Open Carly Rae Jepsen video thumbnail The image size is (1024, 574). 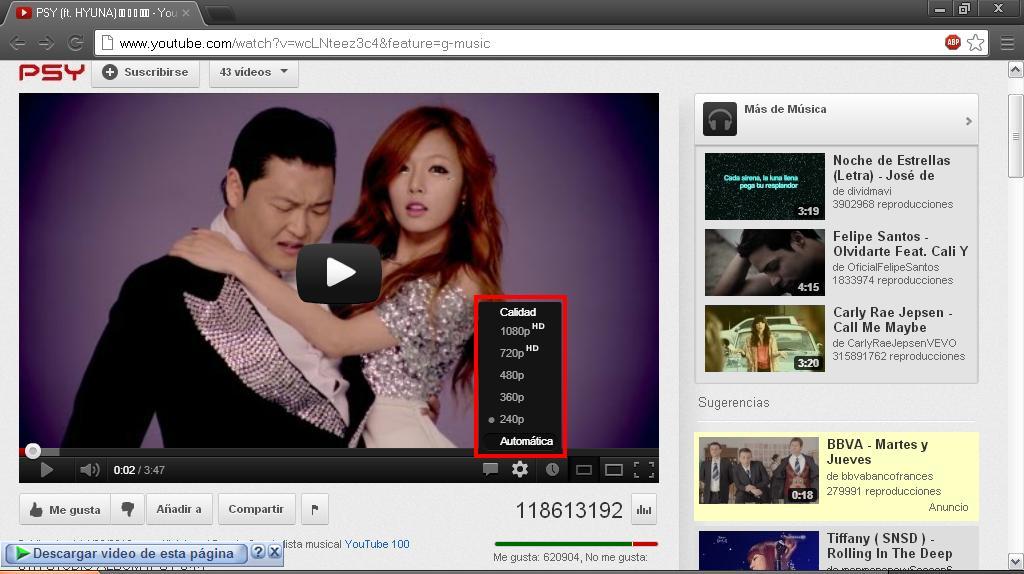[x=765, y=338]
